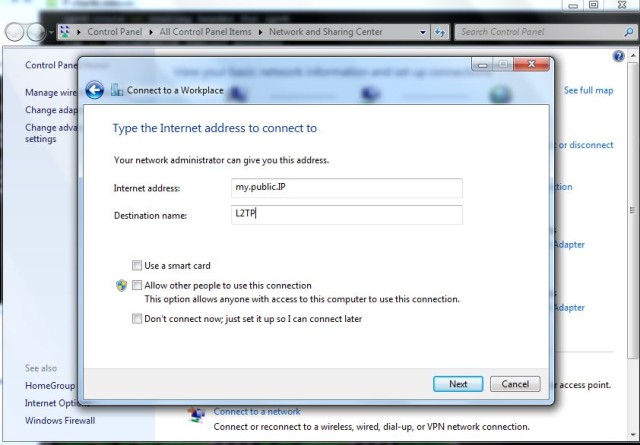The image size is (640, 445).
Task: Click the scrollbar up arrow under the help icon
Action: click(x=633, y=55)
